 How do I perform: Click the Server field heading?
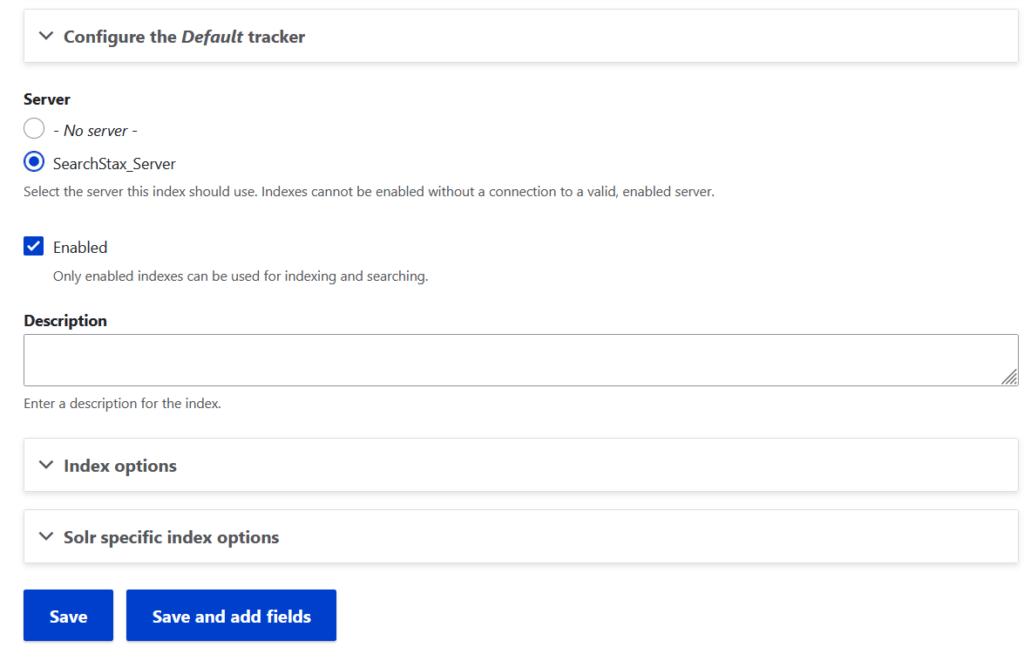pos(47,99)
